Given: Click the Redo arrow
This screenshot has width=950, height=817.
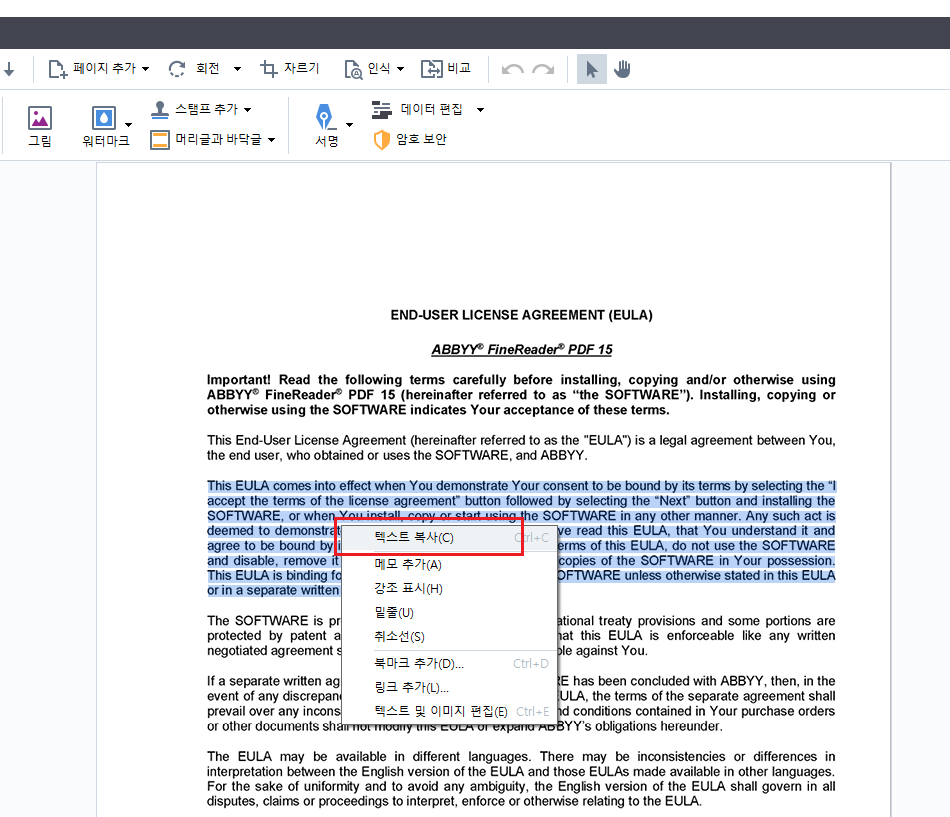Looking at the screenshot, I should pos(543,70).
